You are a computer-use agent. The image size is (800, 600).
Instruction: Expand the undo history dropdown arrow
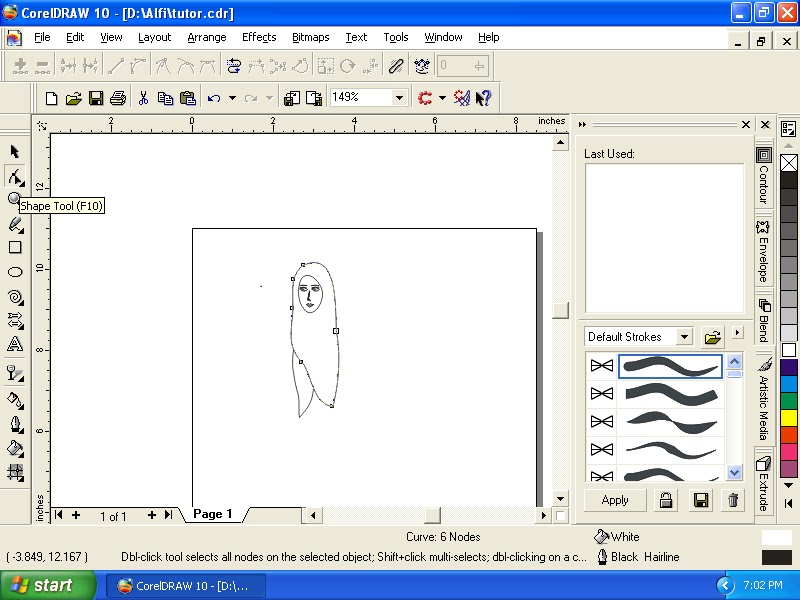click(232, 97)
